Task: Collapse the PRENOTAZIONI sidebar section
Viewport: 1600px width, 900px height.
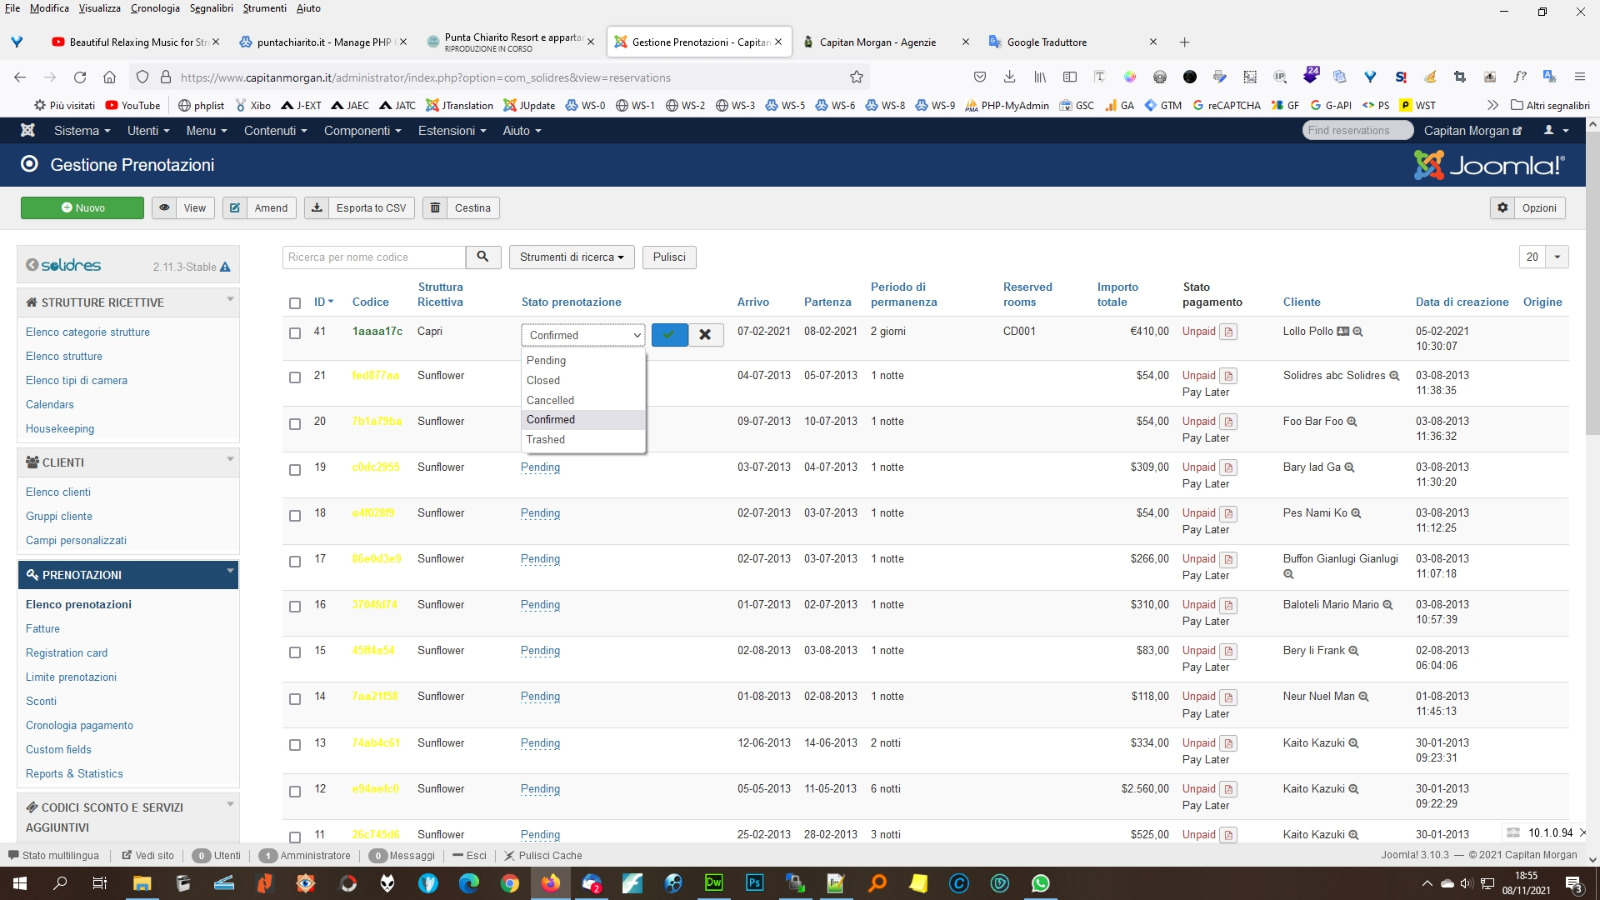Action: (x=230, y=573)
